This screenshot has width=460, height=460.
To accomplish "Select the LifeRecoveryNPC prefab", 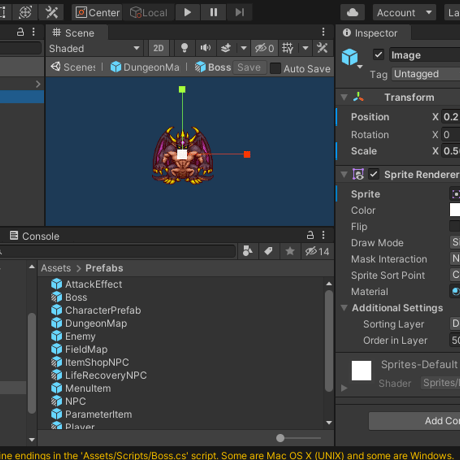I will click(99, 375).
